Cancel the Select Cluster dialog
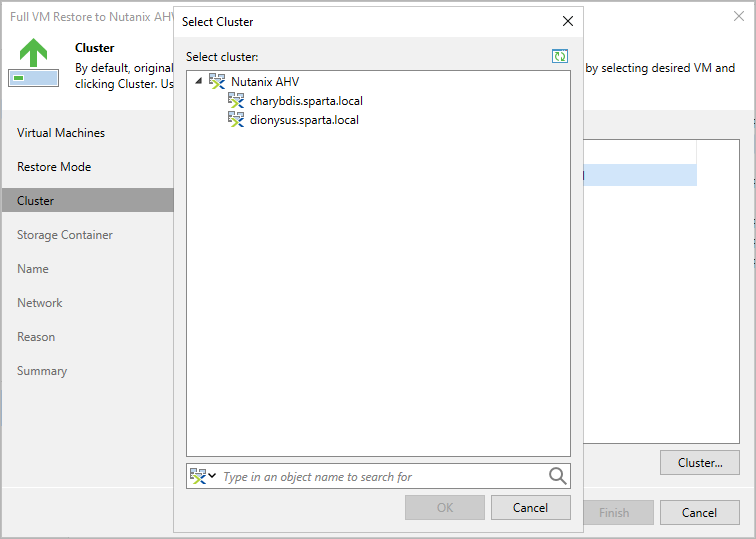756x539 pixels. pyautogui.click(x=530, y=508)
